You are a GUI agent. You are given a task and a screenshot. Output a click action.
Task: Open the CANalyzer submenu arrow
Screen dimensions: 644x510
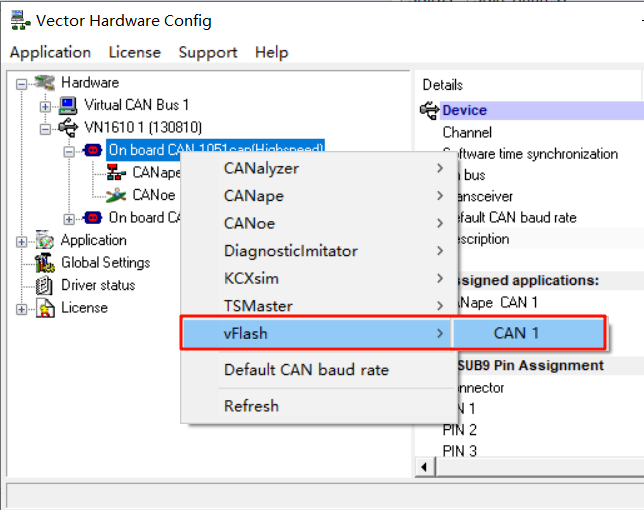(x=440, y=168)
